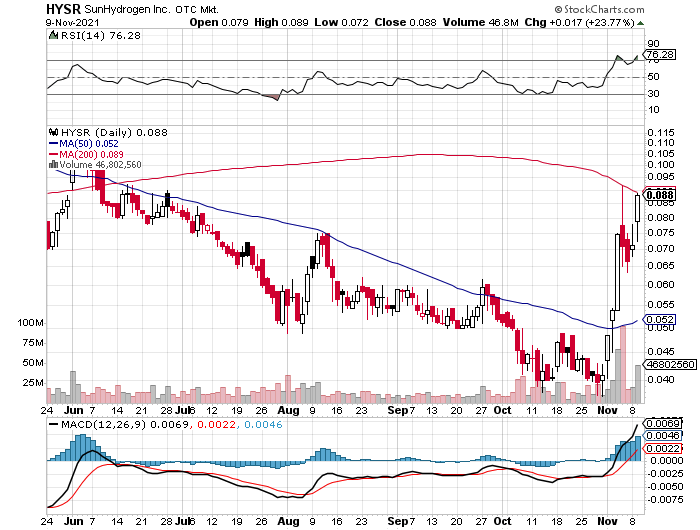Image resolution: width=700 pixels, height=530 pixels.
Task: Click the RSI(14) 76.28 legend text
Action: [x=101, y=35]
